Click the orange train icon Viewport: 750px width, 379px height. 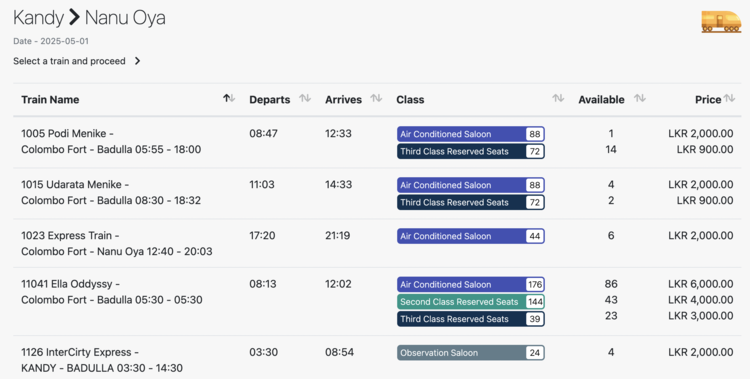(x=721, y=22)
